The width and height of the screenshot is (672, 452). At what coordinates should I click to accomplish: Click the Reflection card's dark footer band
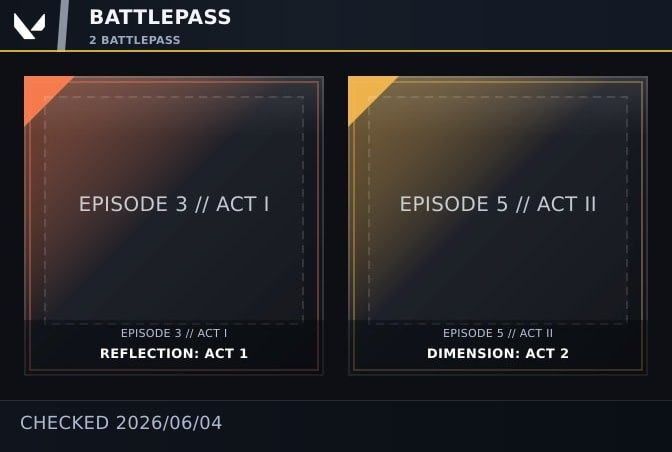tap(174, 347)
